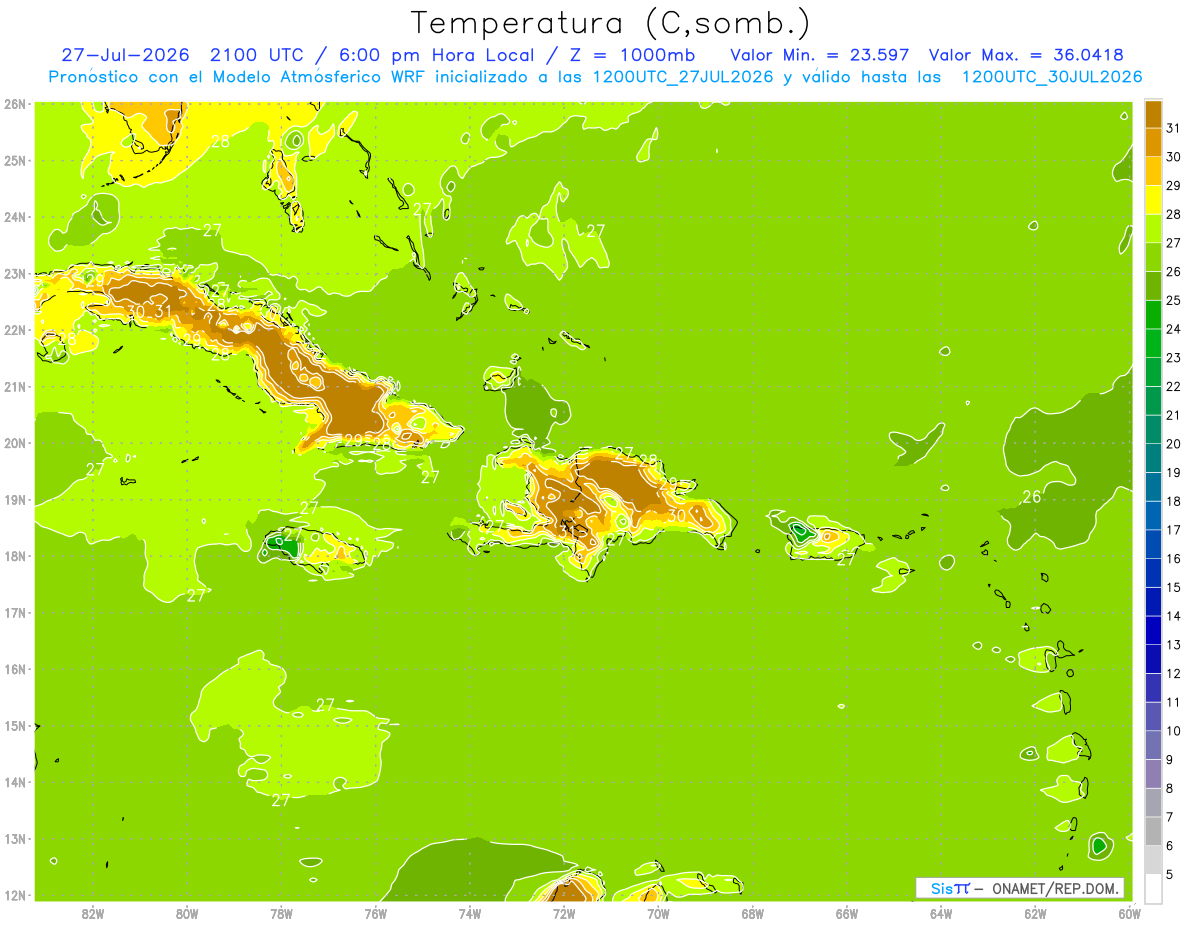Click the gray colorbar segment between 6 and 7
The image size is (1200, 927).
[1153, 831]
